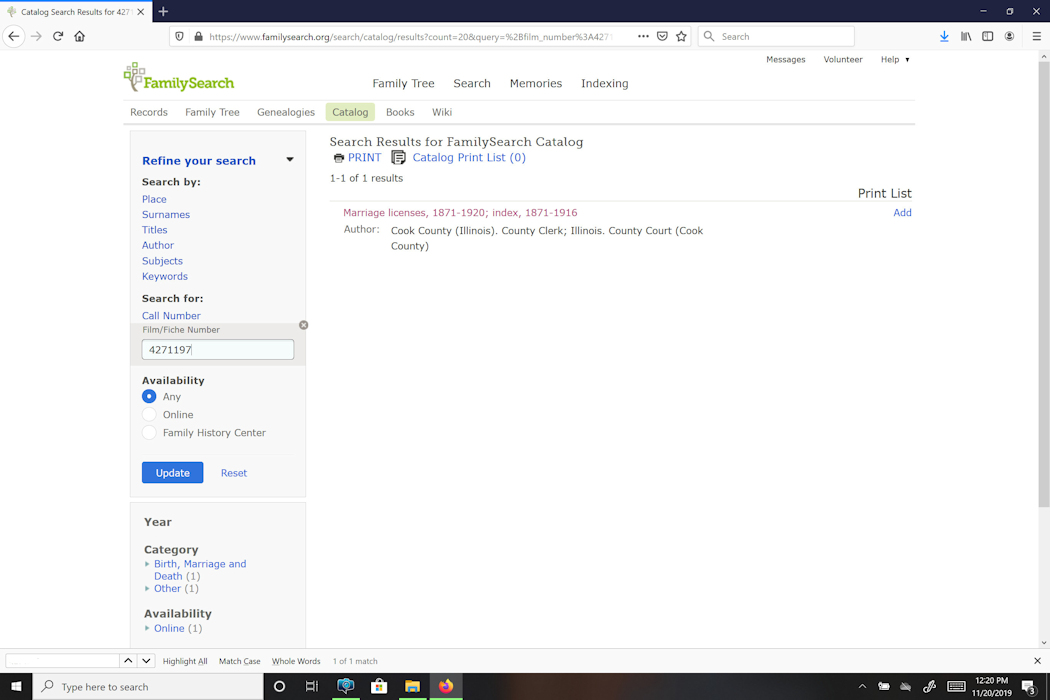
Task: Open Marriage licenses, 1871-1920 result
Action: coord(460,213)
